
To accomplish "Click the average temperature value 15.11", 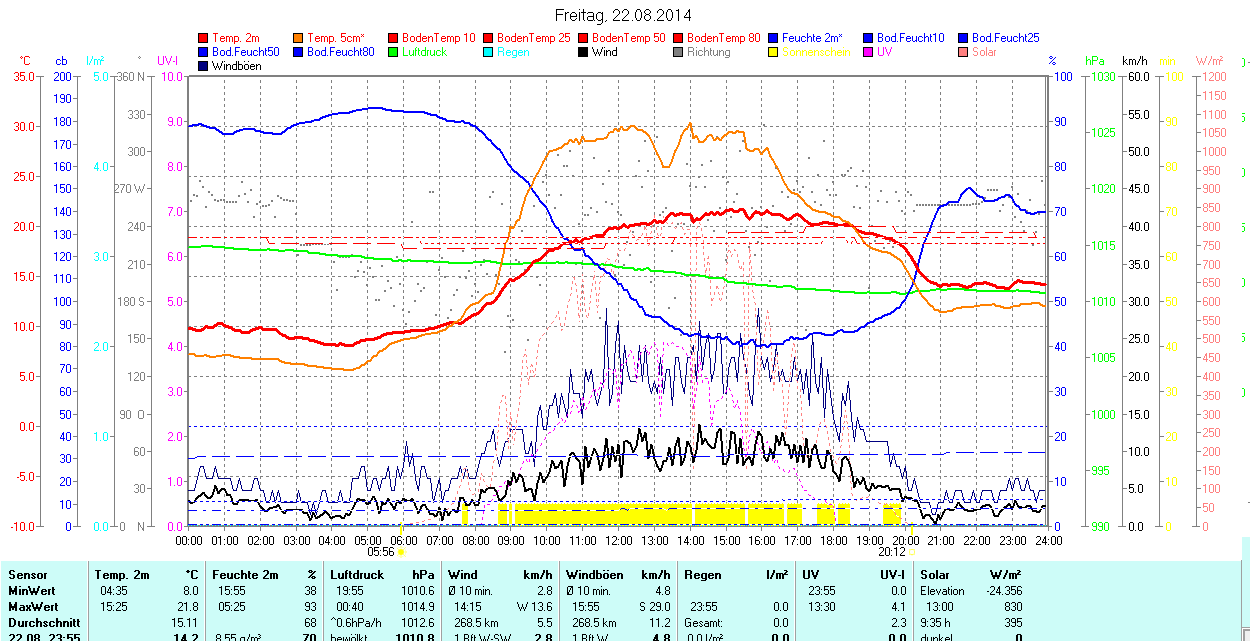I will [x=185, y=623].
